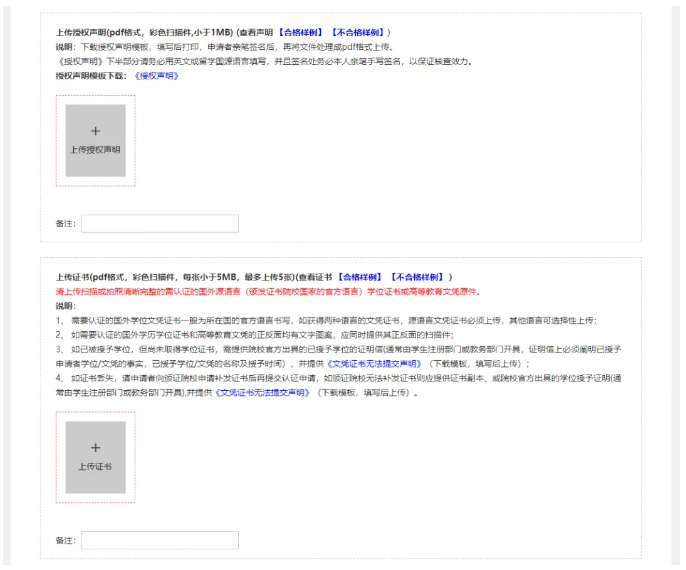Click the 上传证书 upload box
Image resolution: width=686 pixels, height=570 pixels.
[x=95, y=457]
